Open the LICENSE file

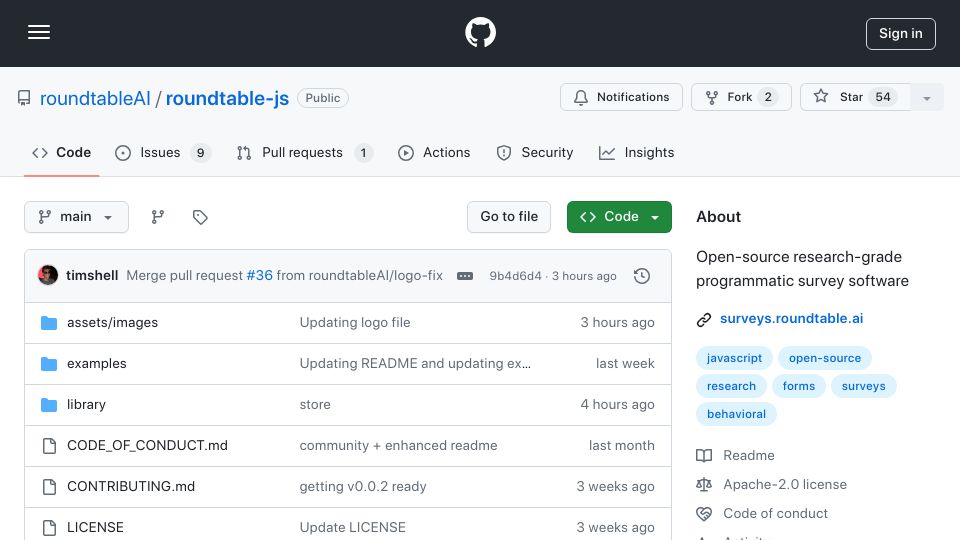click(96, 527)
